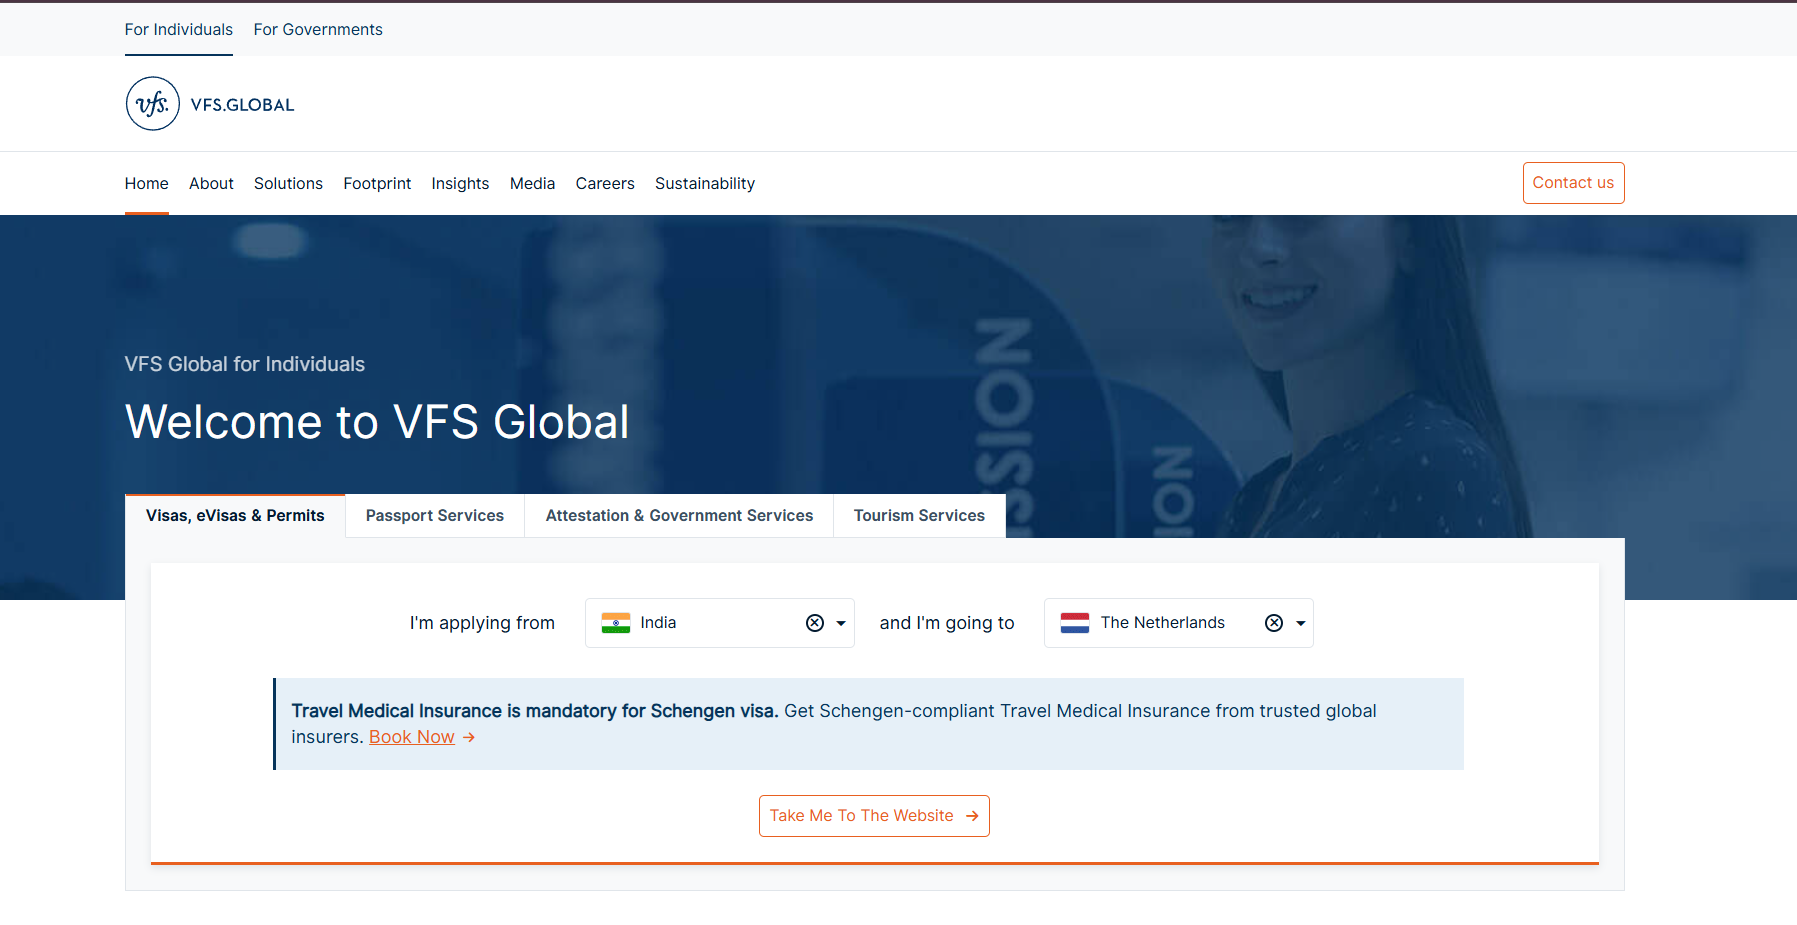This screenshot has width=1797, height=925.
Task: Clear the India country selection
Action: pyautogui.click(x=814, y=622)
